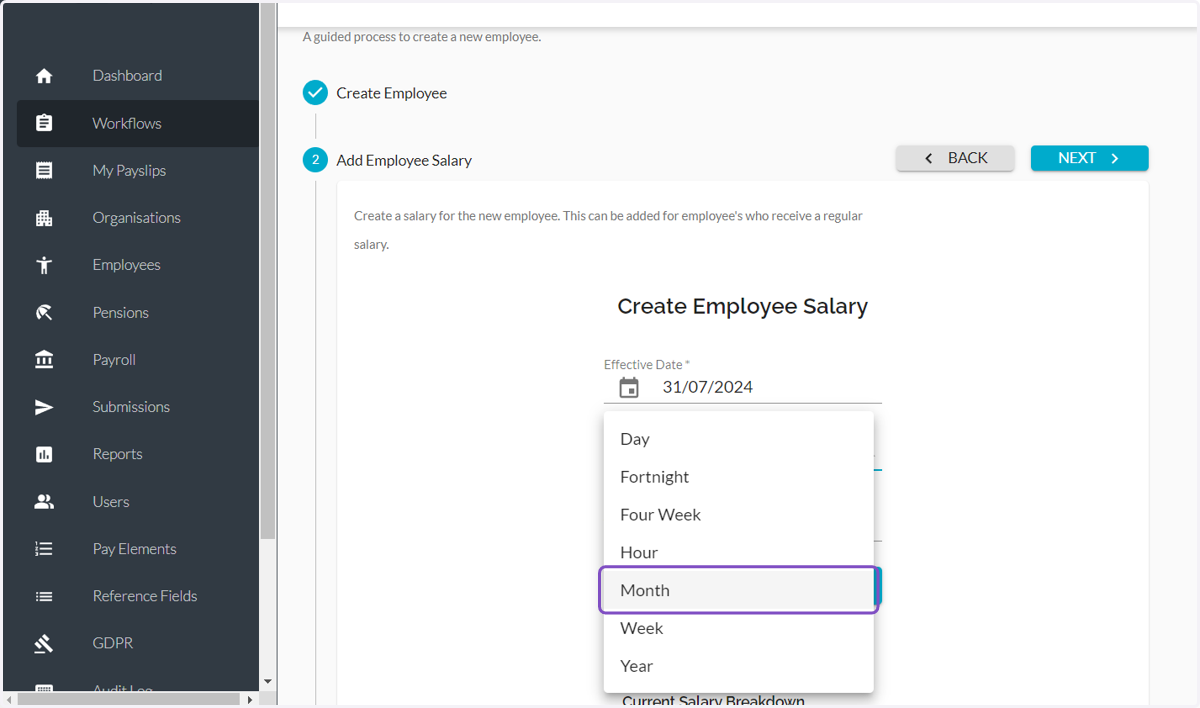Click the Reference Fields list icon
The width and height of the screenshot is (1200, 708).
[44, 596]
